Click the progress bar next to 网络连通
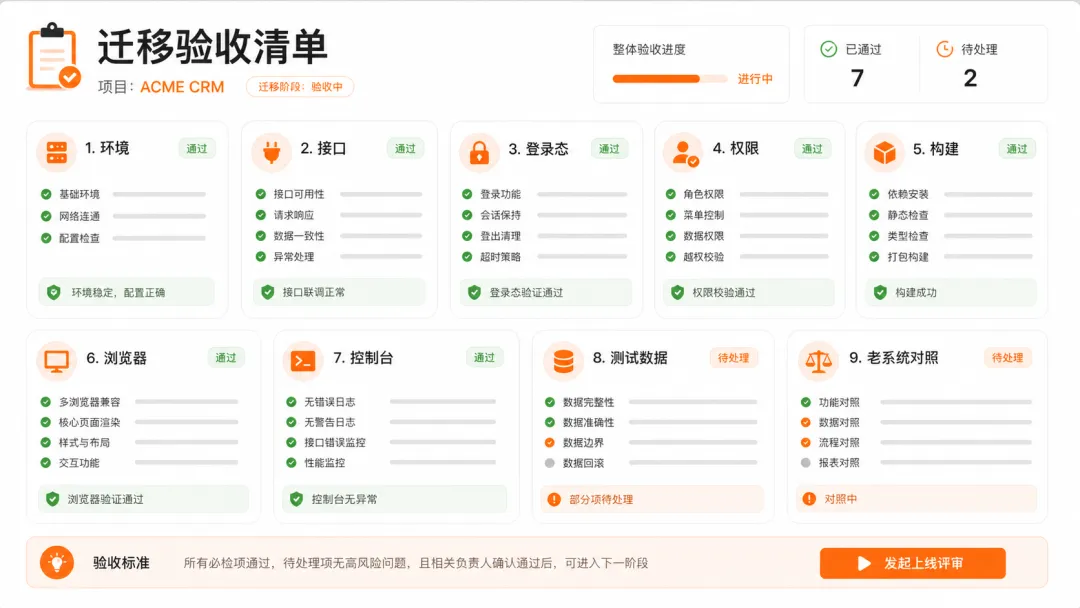 pos(159,216)
